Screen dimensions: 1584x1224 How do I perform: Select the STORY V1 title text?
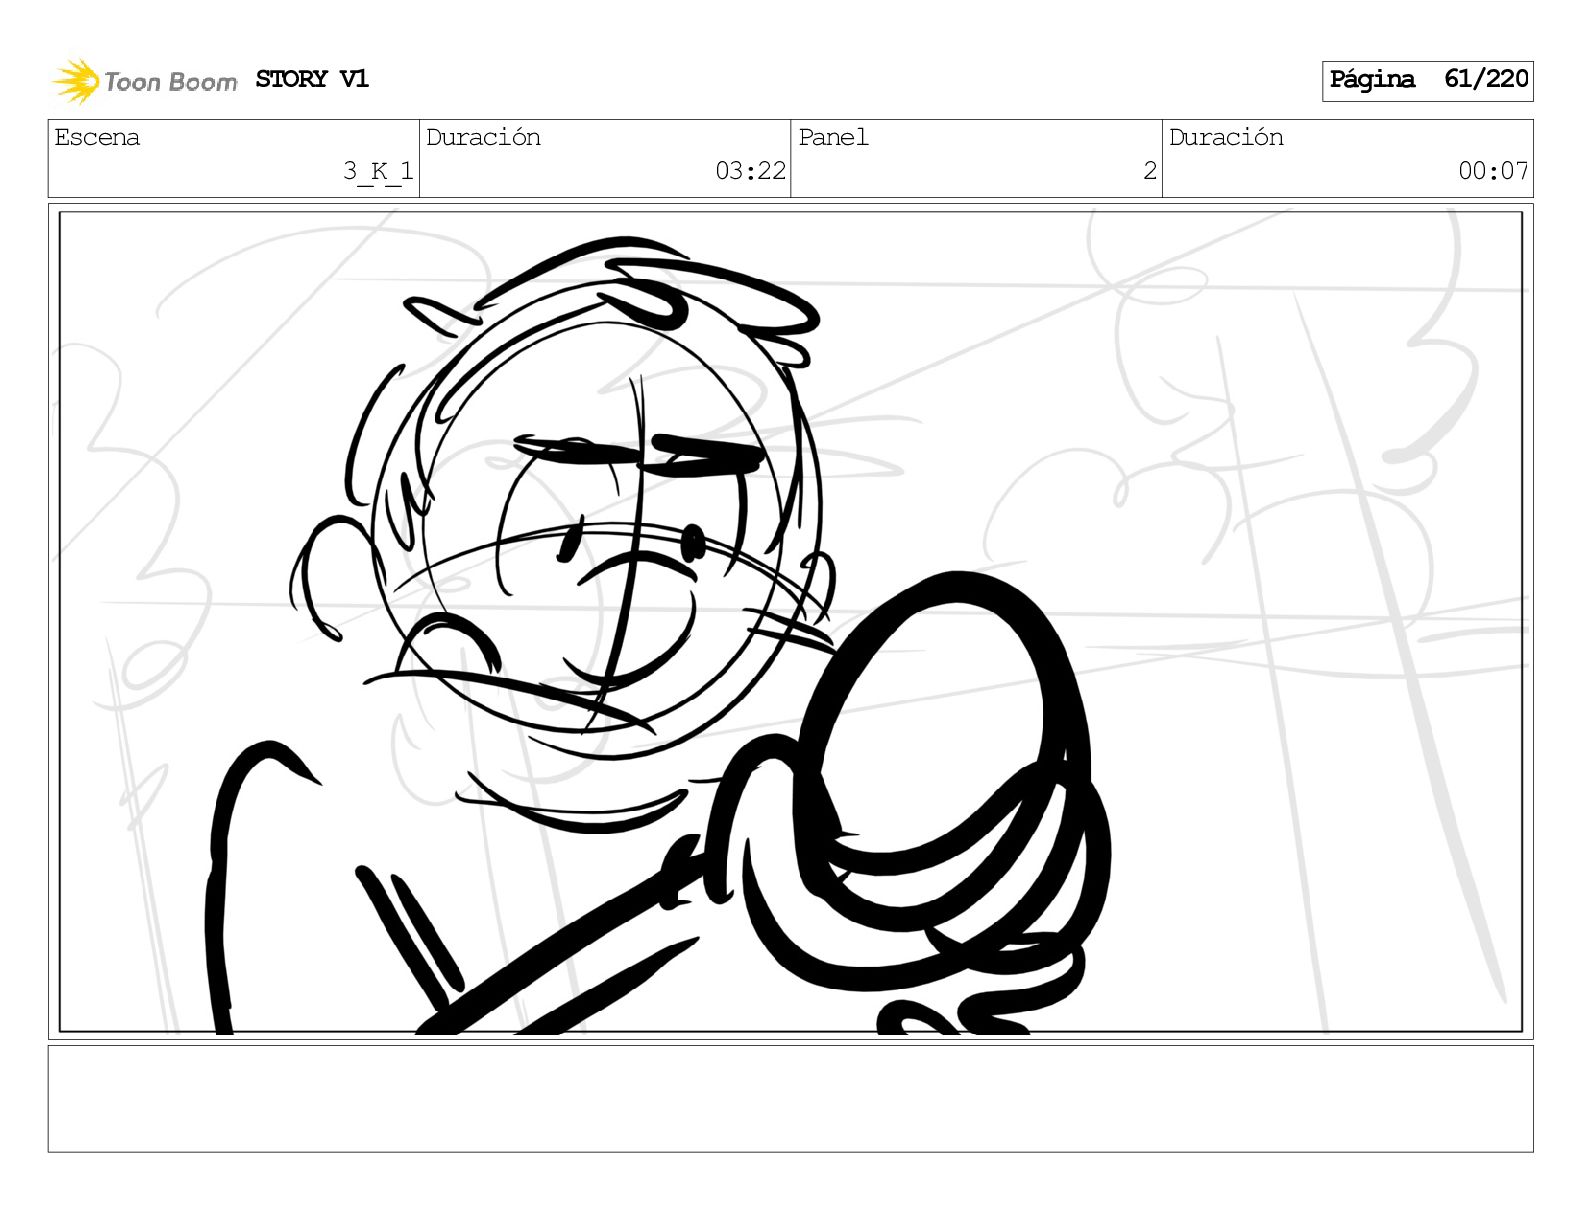pos(312,79)
